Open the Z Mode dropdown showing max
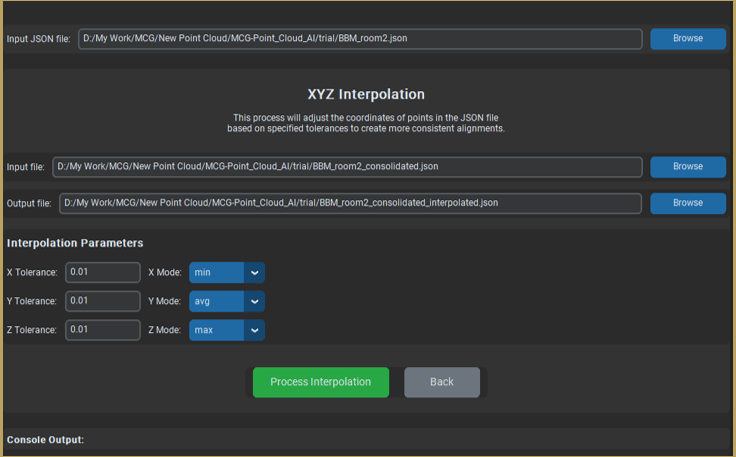Viewport: 736px width, 457px height. click(227, 330)
